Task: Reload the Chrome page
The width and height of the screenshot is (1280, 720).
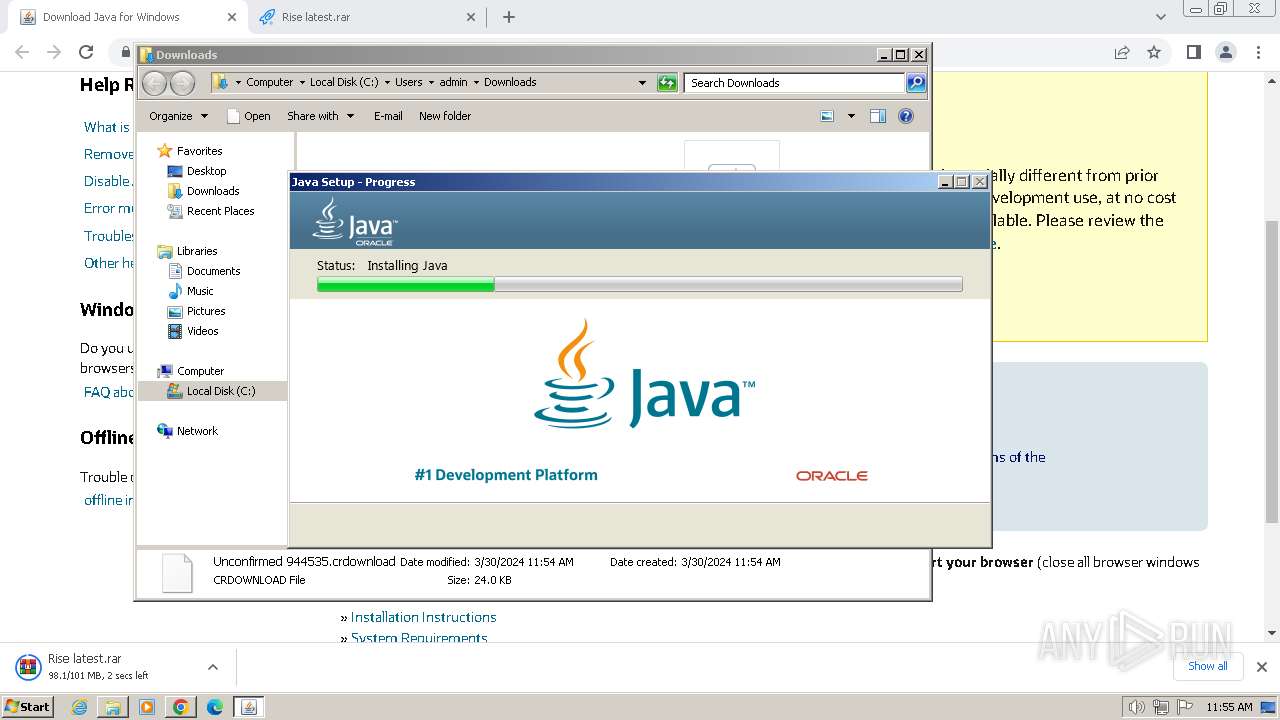Action: pos(86,52)
